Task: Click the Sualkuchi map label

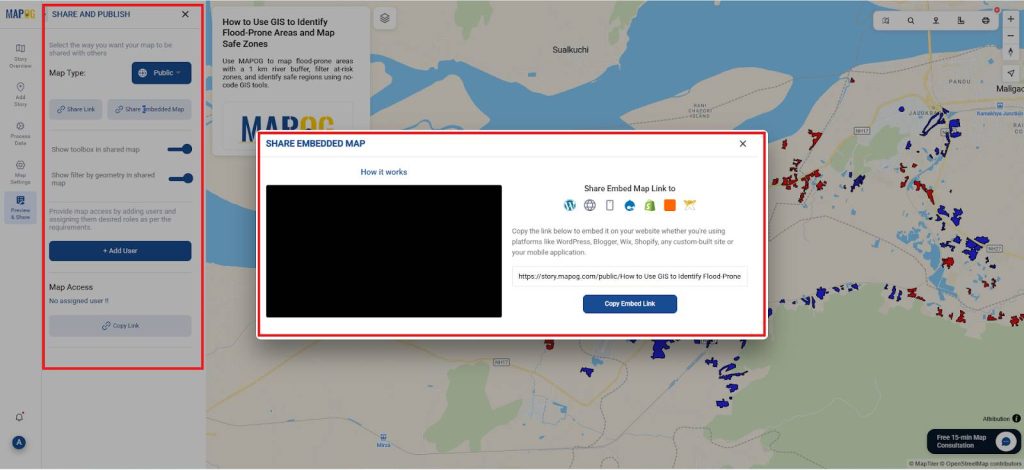Action: [570, 50]
